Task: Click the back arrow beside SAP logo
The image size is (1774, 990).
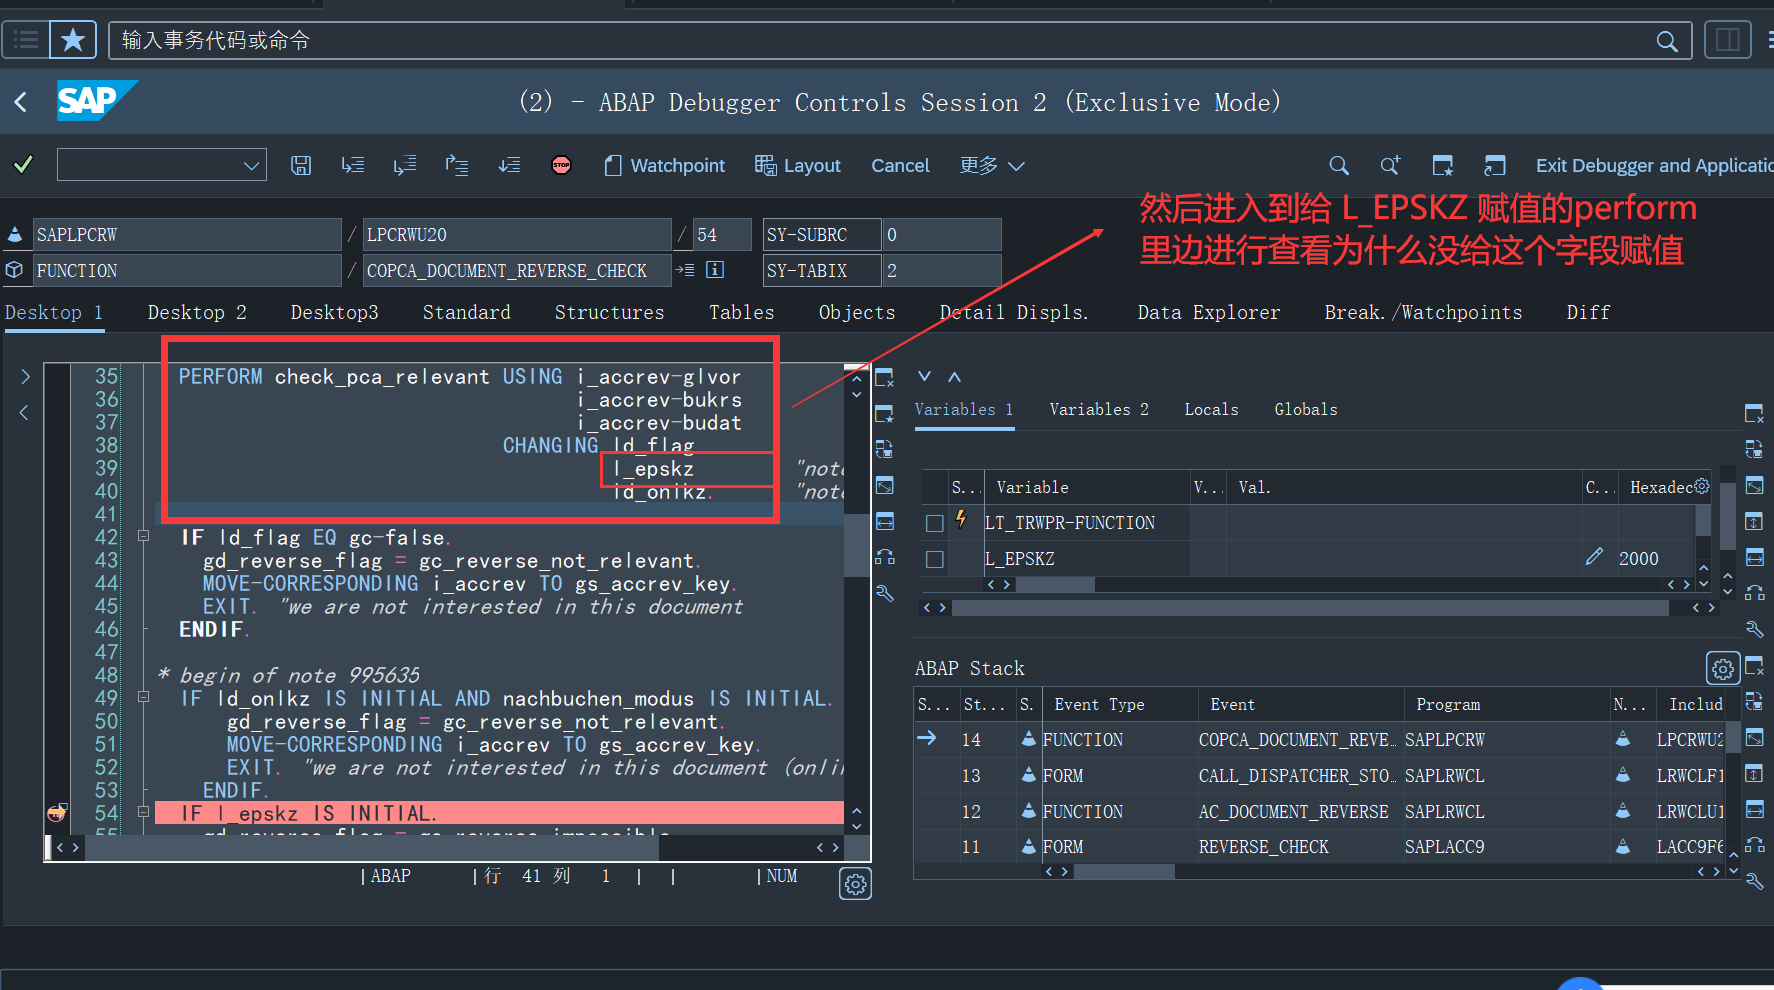Action: pyautogui.click(x=21, y=101)
